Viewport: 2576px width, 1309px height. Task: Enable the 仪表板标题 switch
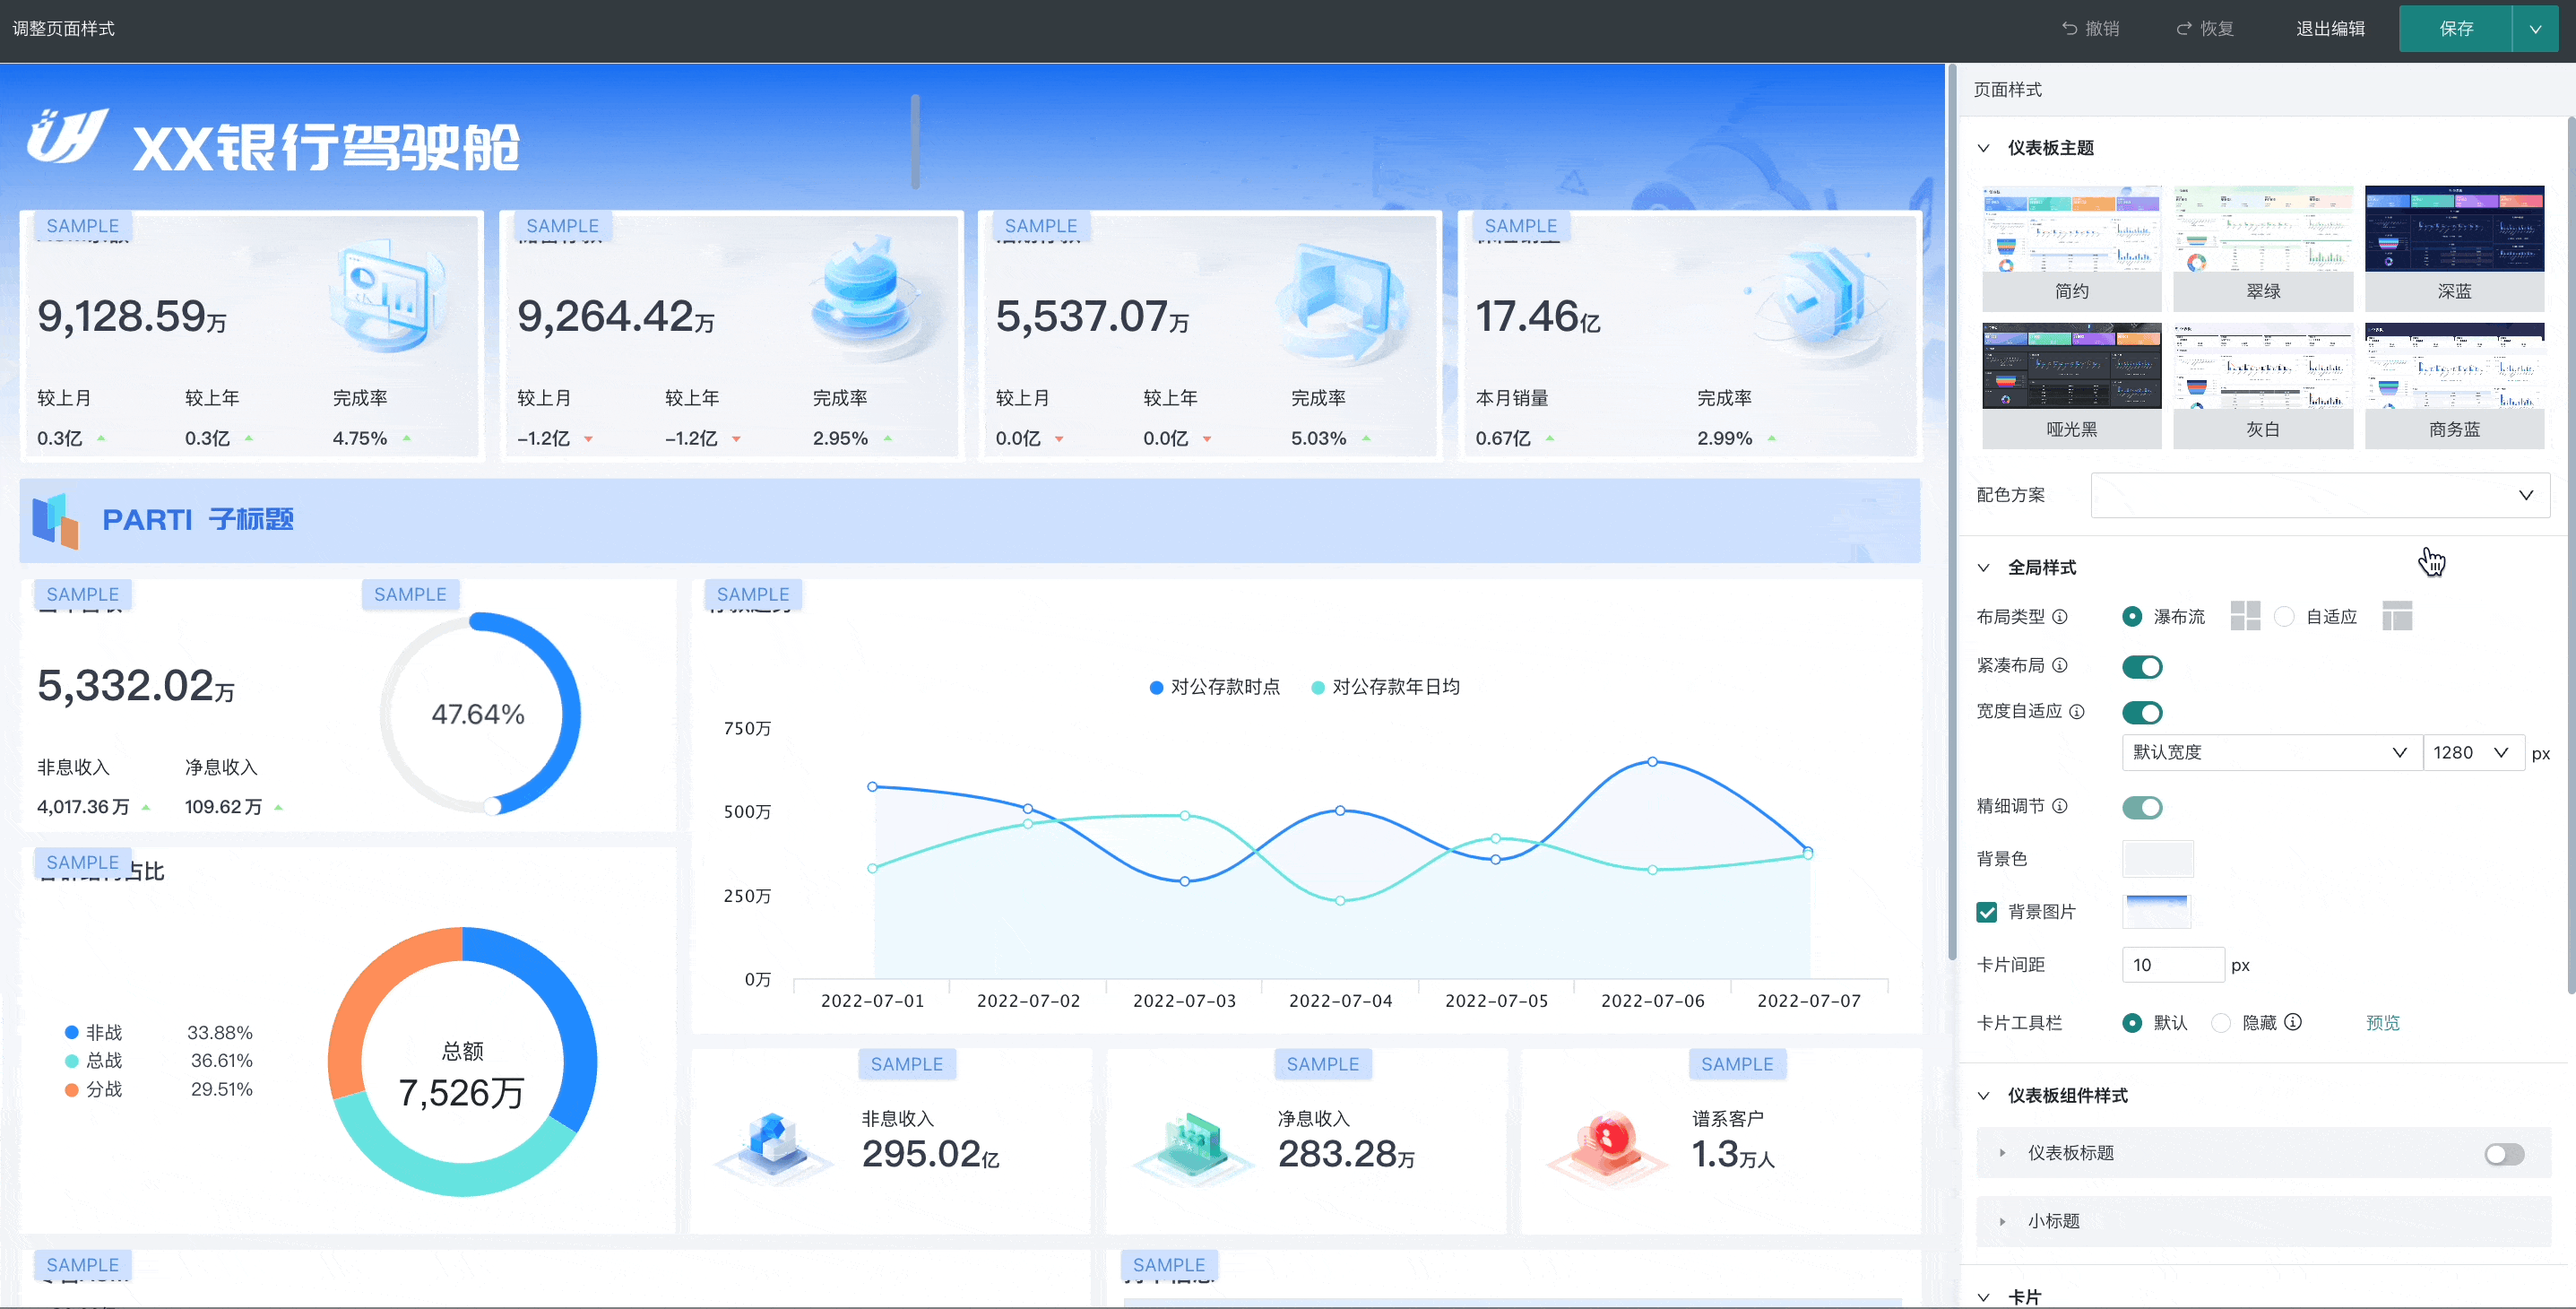pyautogui.click(x=2504, y=1154)
